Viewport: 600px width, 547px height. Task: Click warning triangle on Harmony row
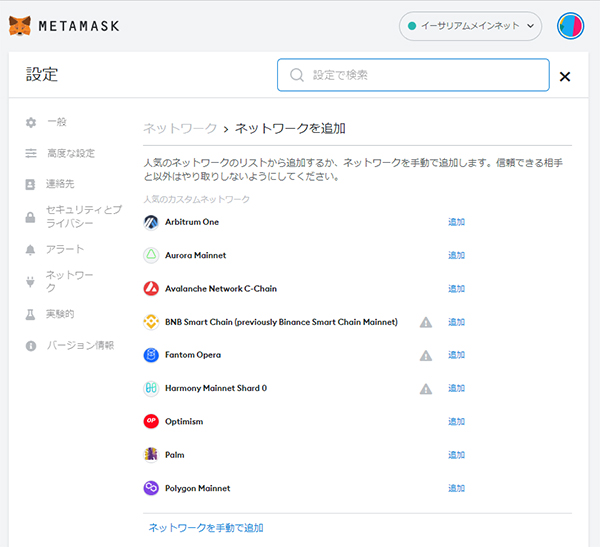(x=426, y=389)
